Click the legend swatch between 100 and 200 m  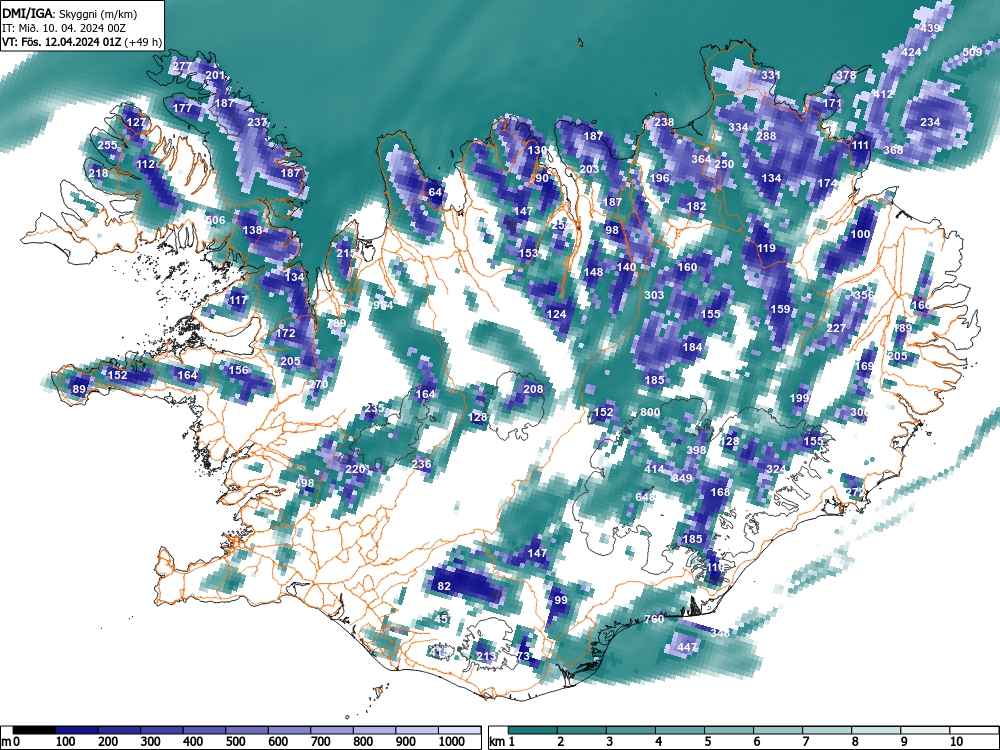point(77,730)
